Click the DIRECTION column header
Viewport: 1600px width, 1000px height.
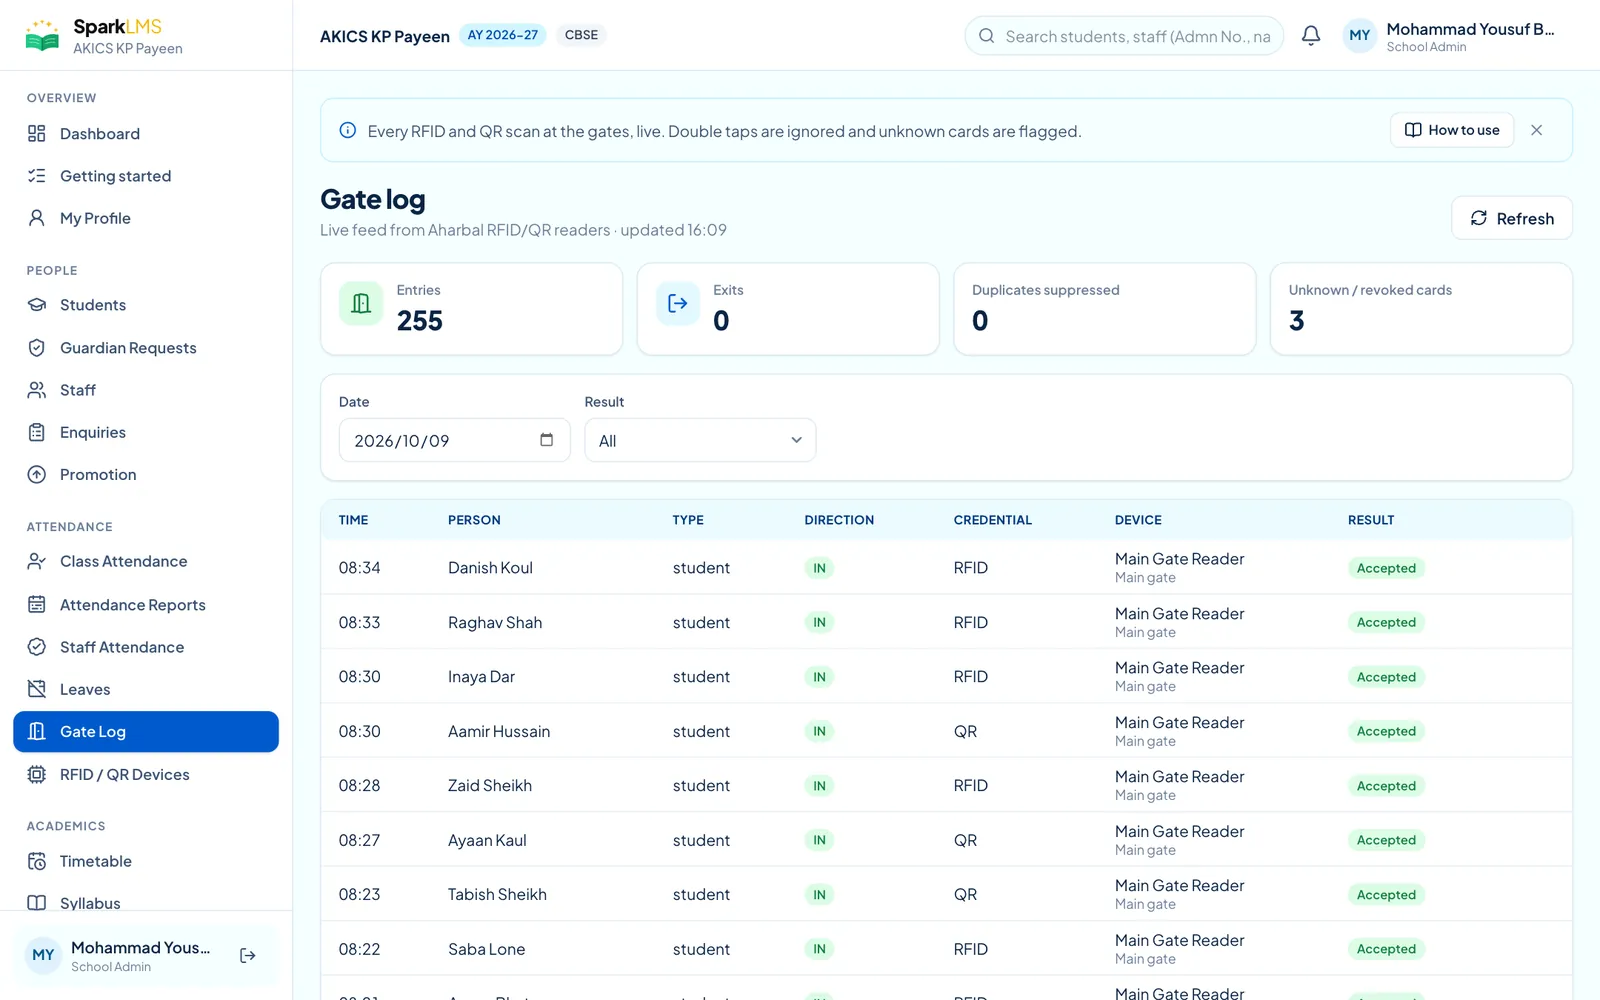click(839, 521)
